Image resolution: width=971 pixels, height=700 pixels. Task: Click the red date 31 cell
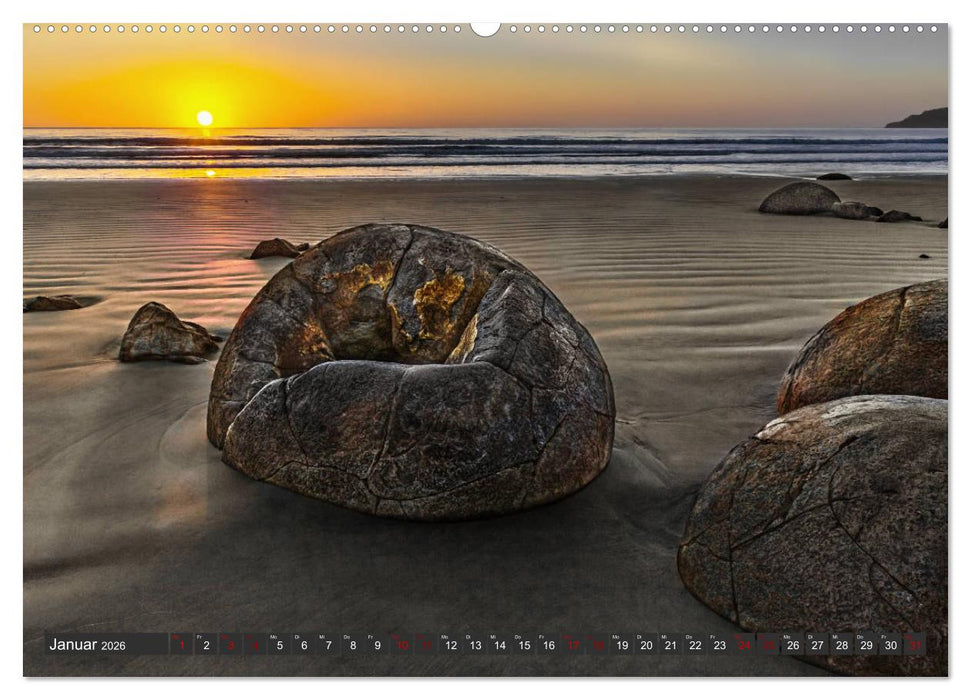[x=914, y=645]
